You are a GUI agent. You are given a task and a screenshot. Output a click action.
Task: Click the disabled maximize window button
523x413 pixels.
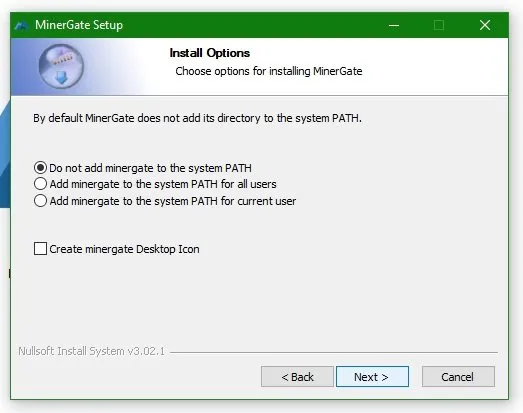pos(439,25)
